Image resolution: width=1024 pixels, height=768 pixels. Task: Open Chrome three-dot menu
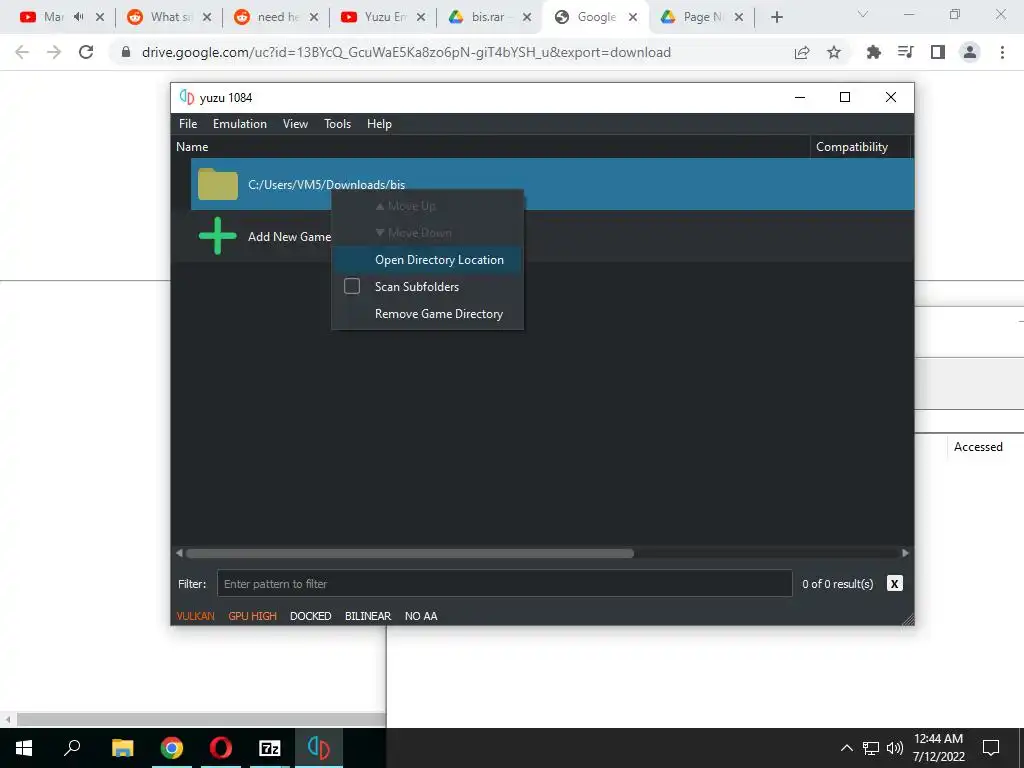click(1002, 52)
